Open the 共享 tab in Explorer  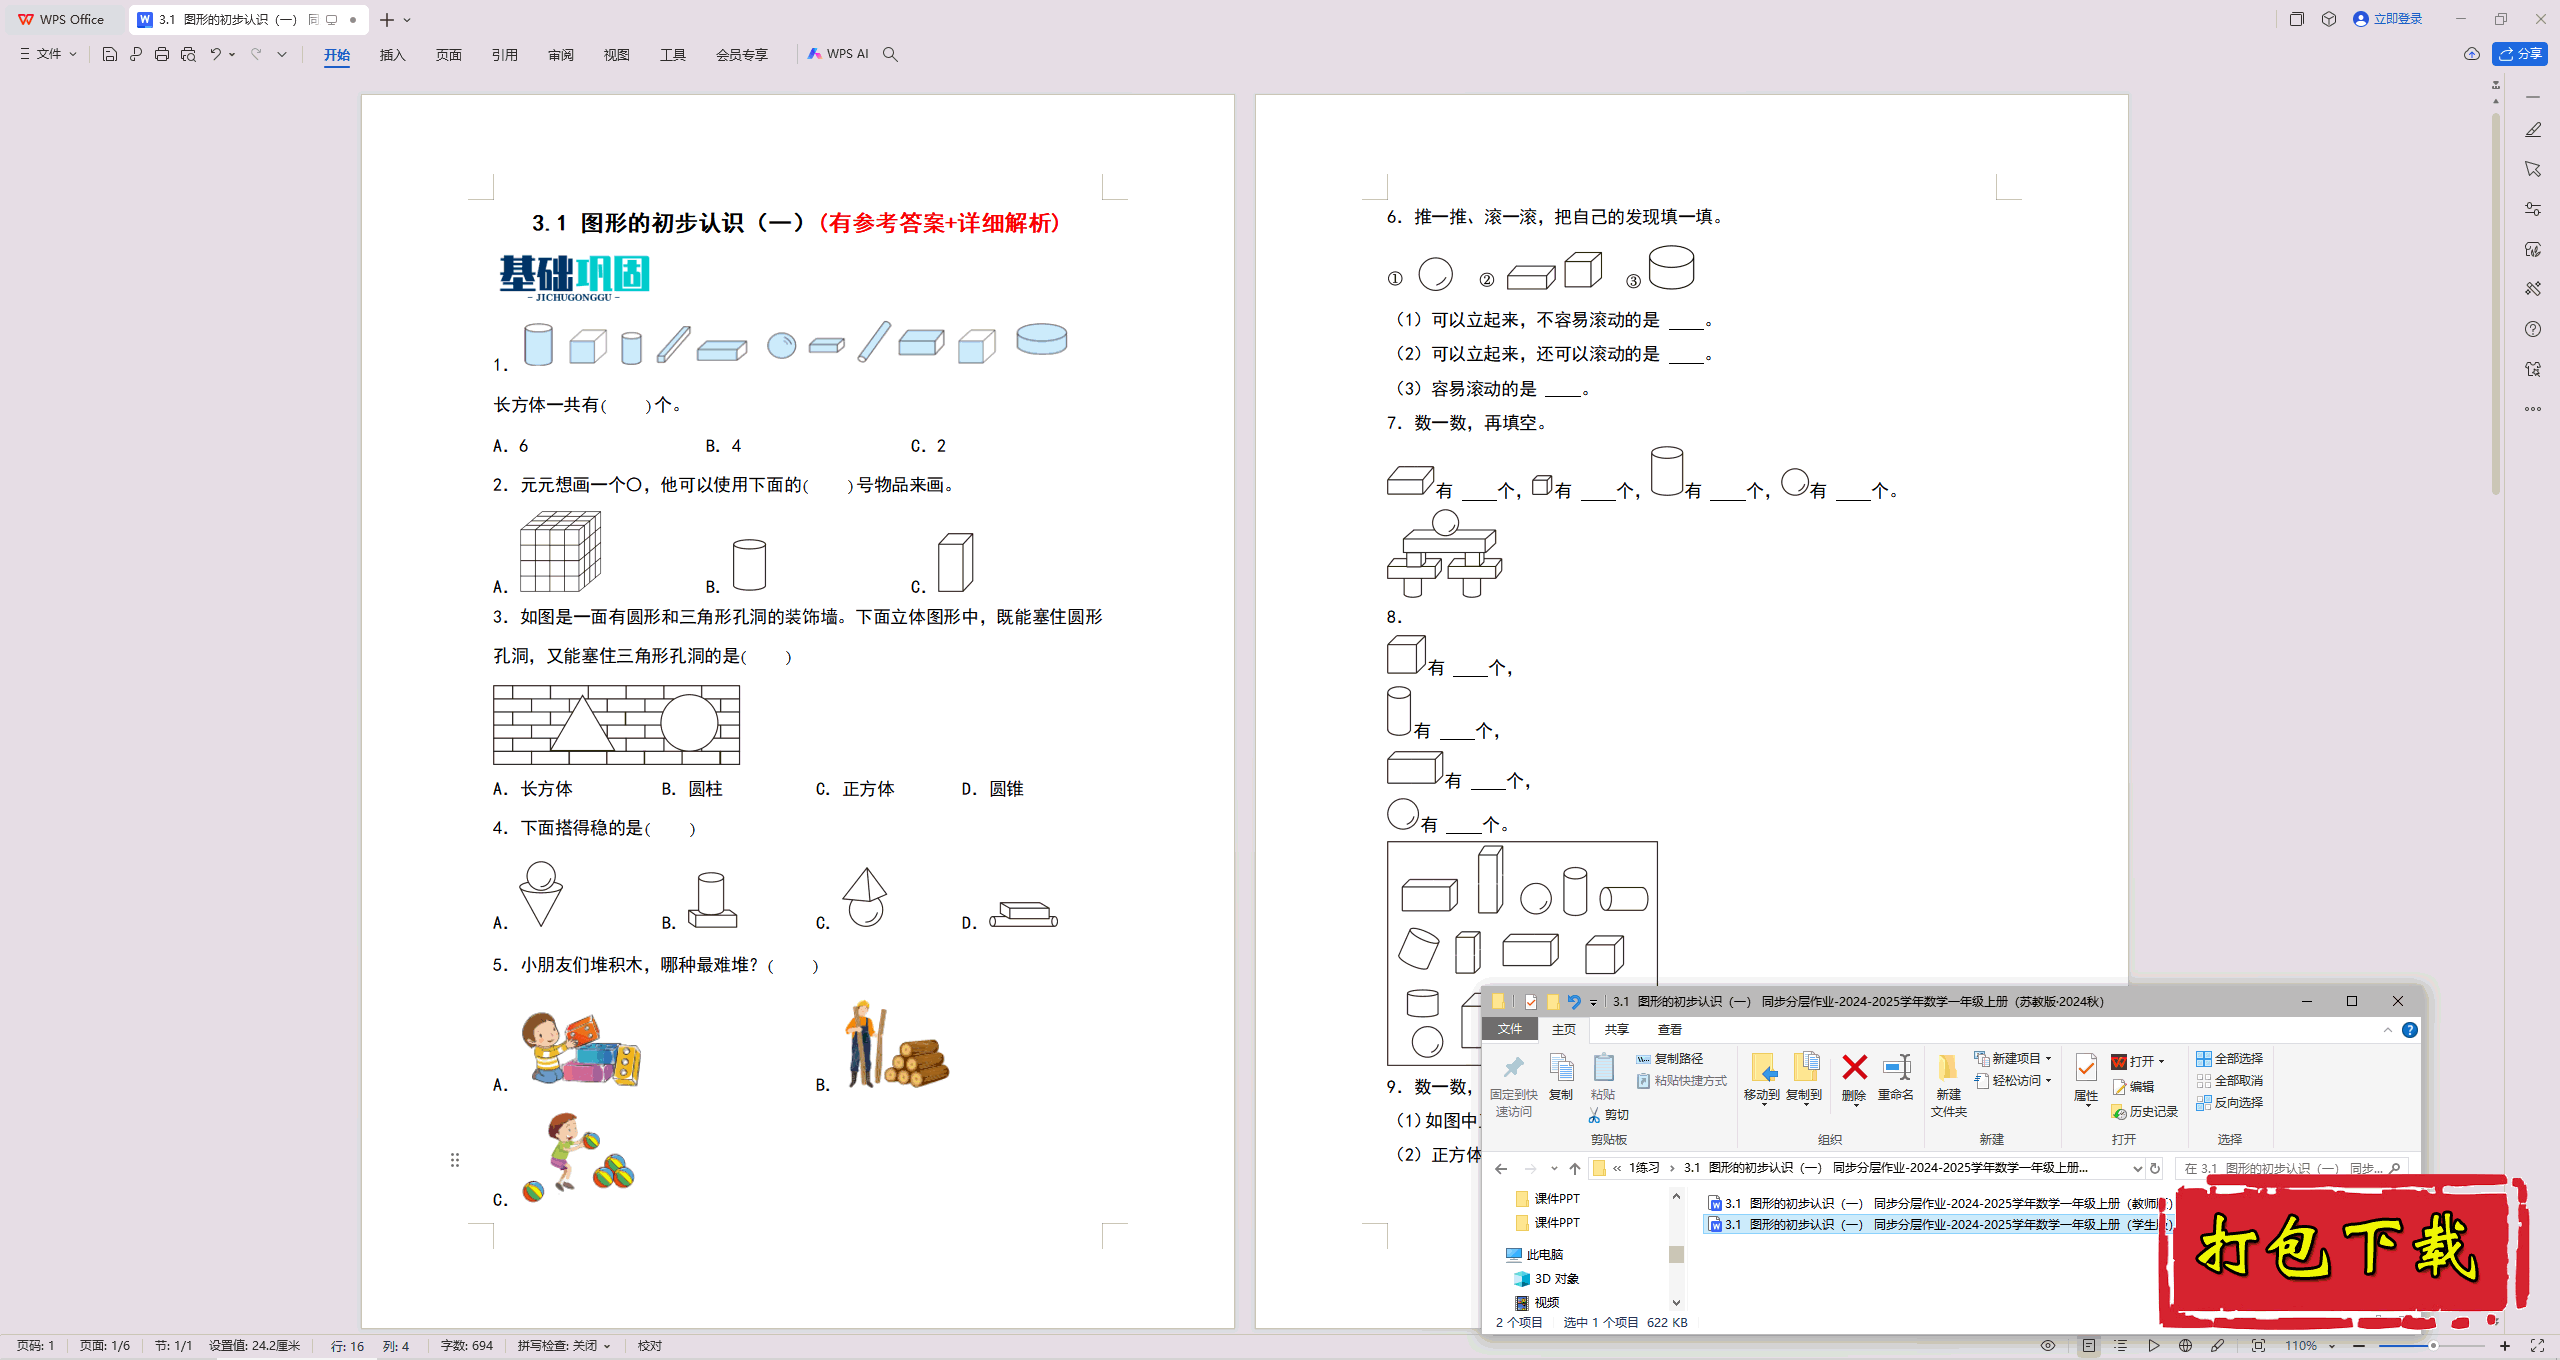tap(1617, 1030)
